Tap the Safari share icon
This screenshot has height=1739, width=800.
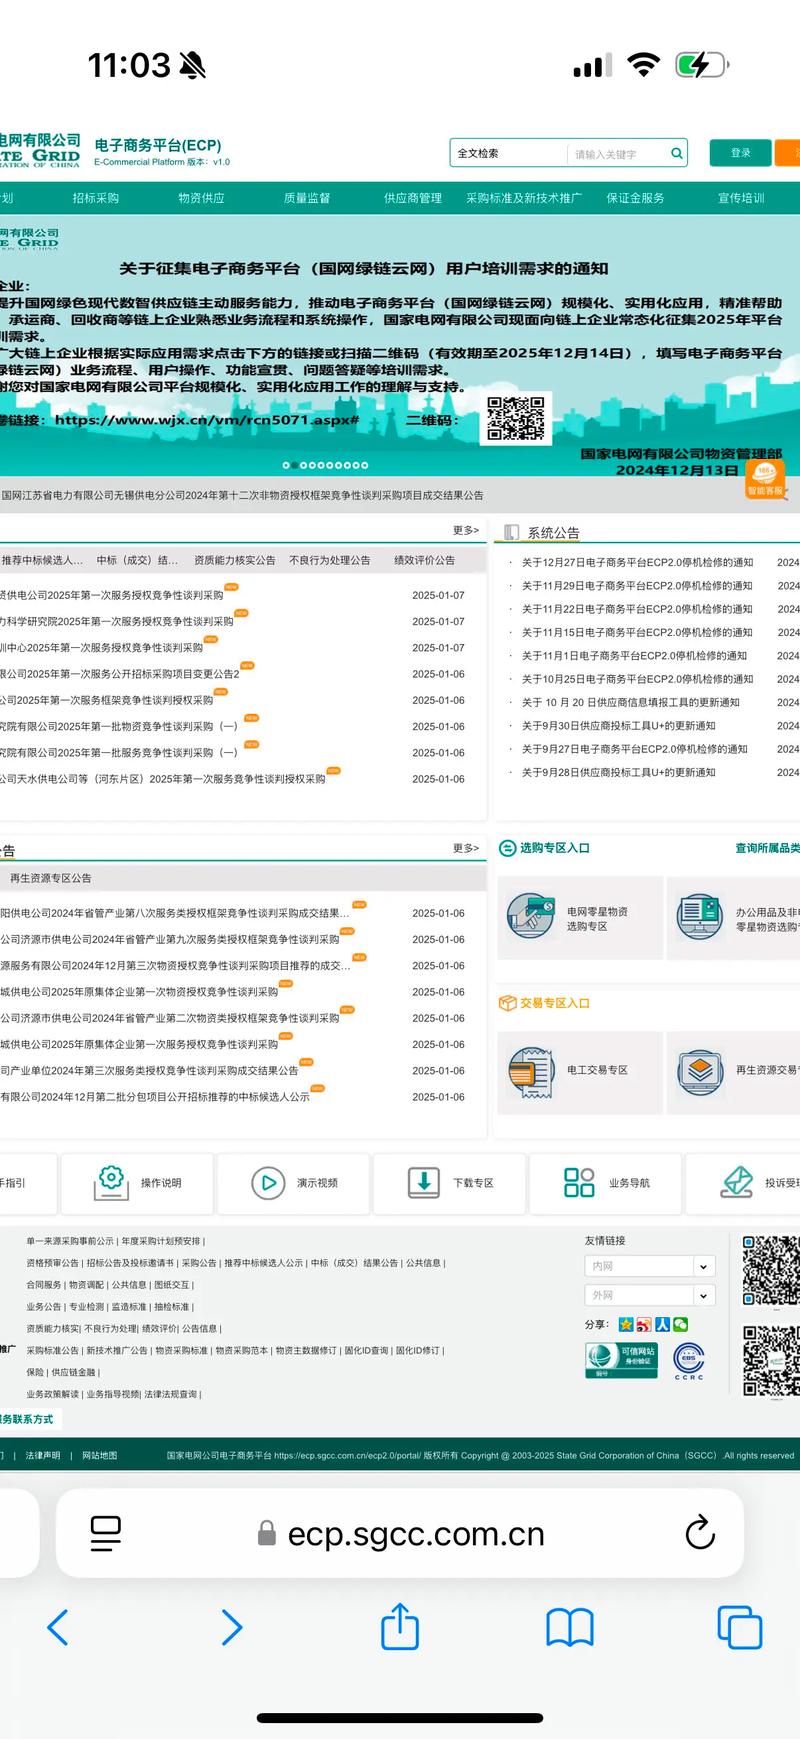point(400,1627)
